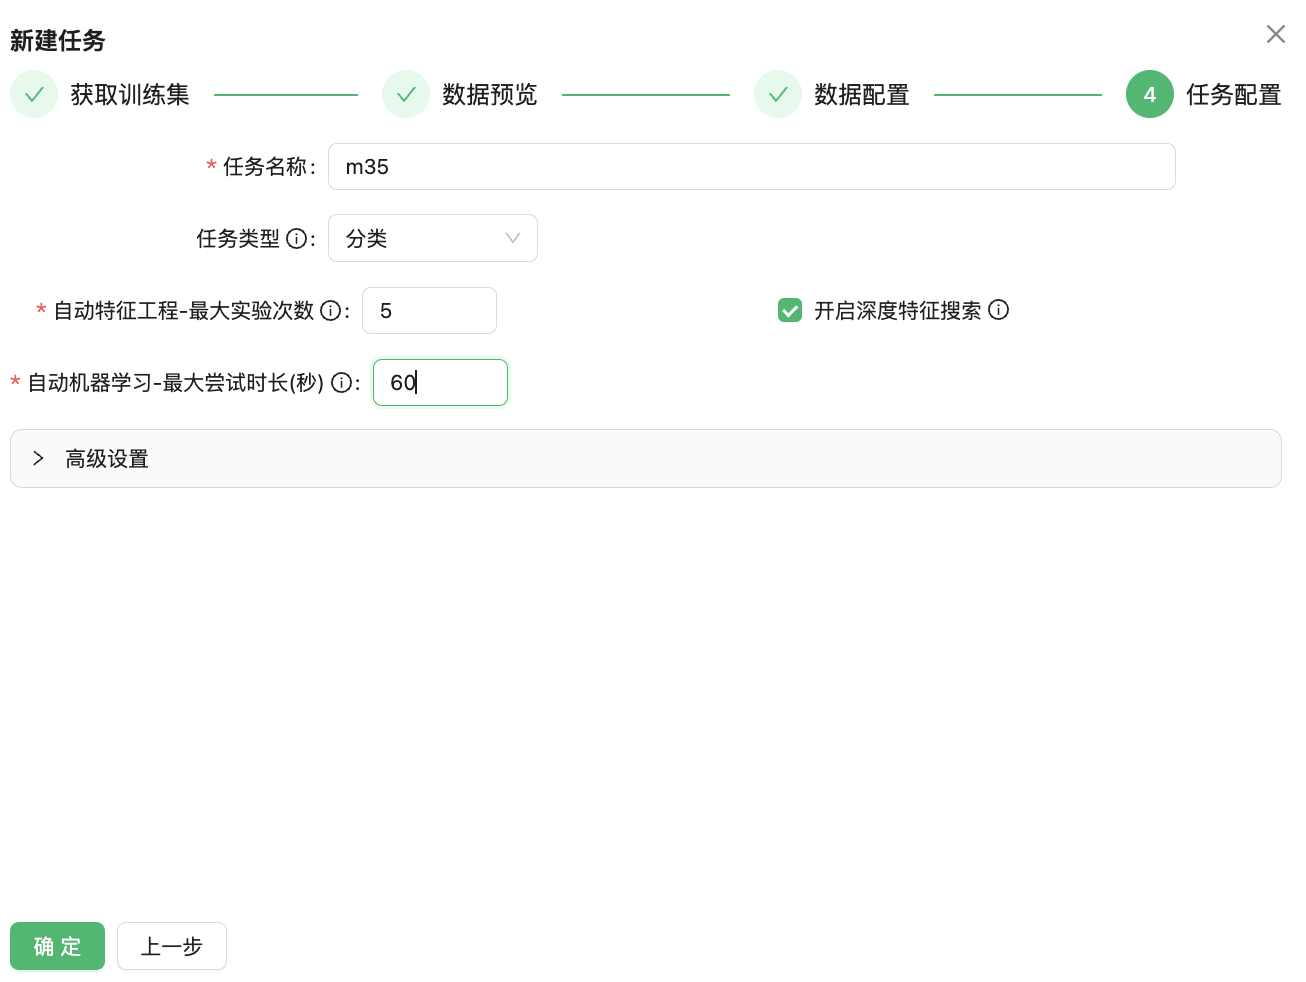The image size is (1306, 982).
Task: Open the 任务类型 dropdown showing 分类
Action: tap(432, 238)
